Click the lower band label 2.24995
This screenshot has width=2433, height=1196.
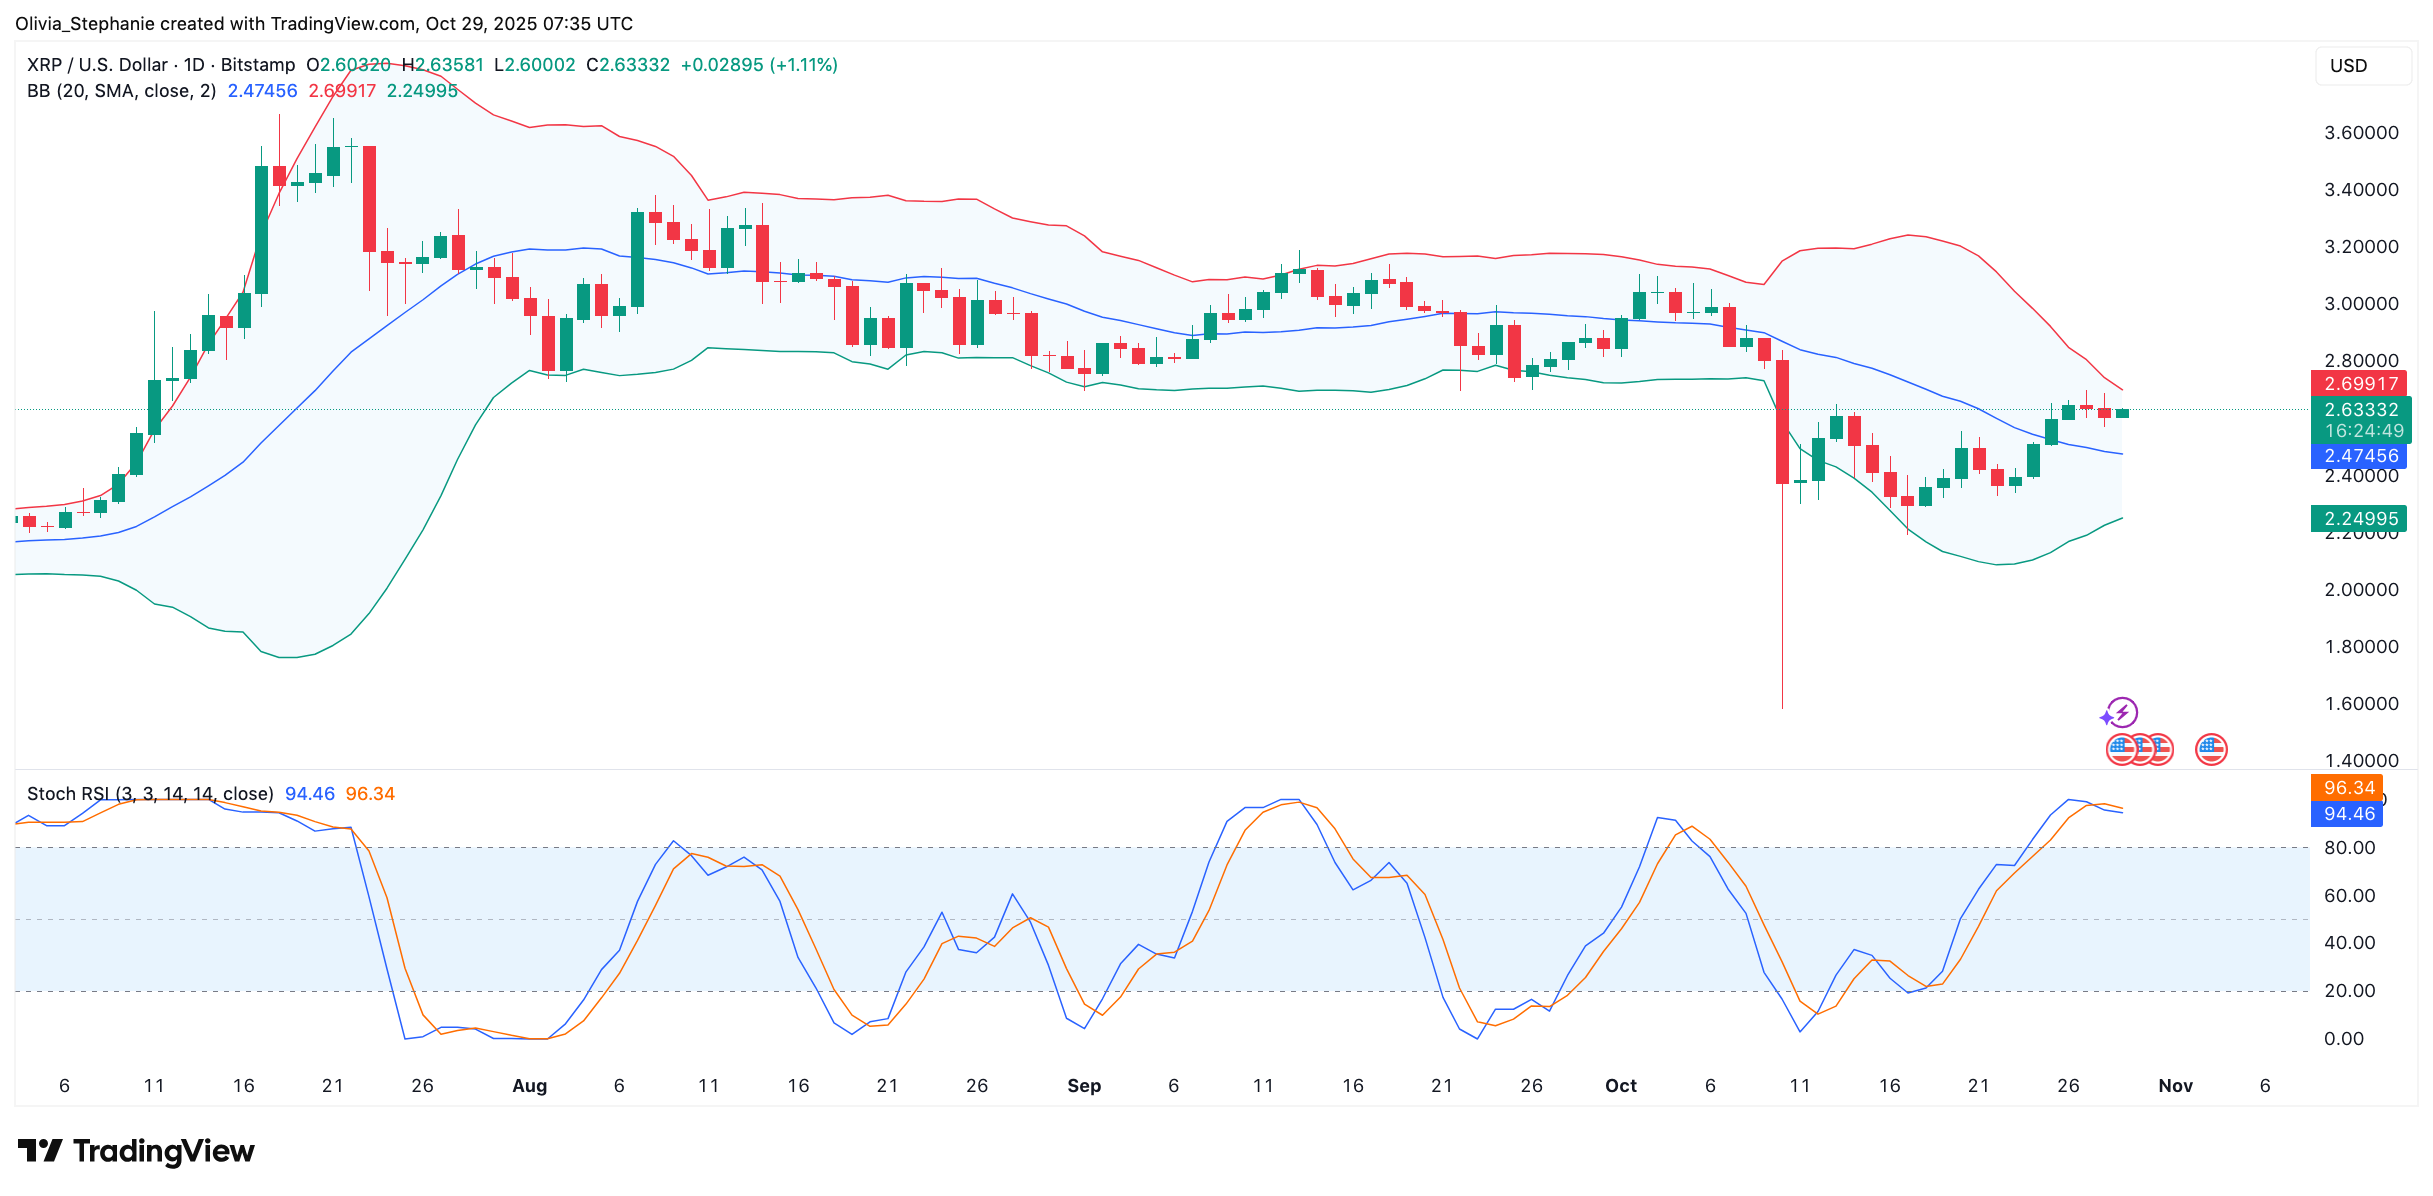(2362, 518)
